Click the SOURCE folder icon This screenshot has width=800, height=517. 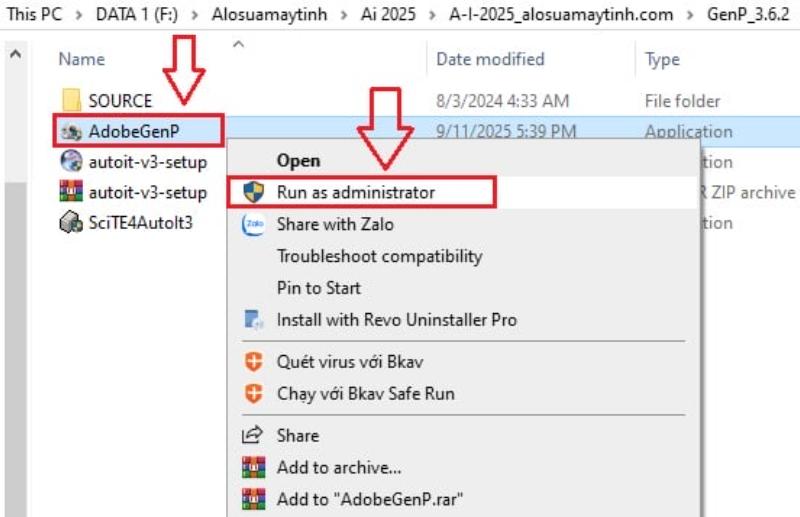(71, 101)
